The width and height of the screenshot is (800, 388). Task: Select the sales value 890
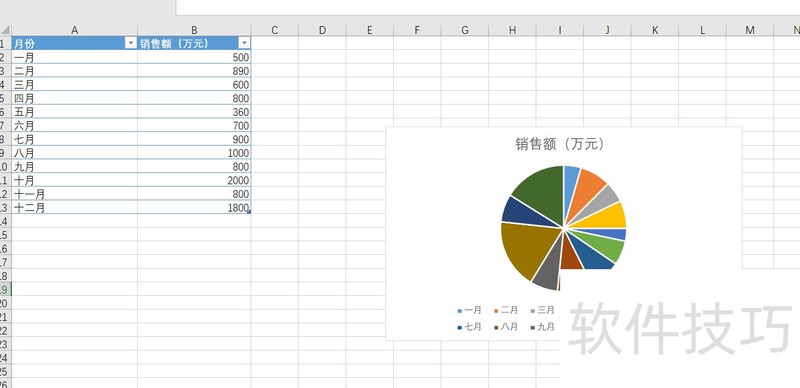click(x=194, y=70)
